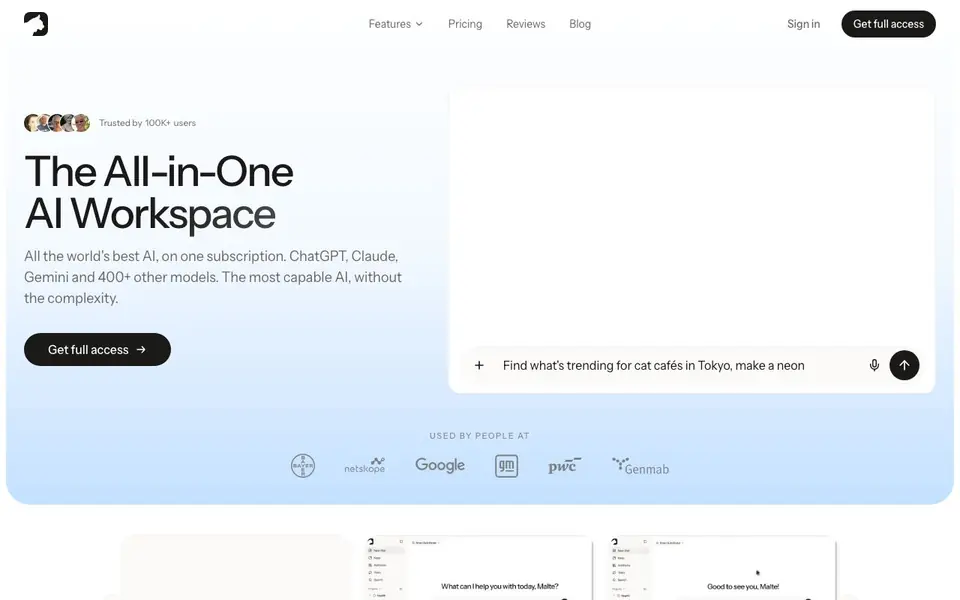The image size is (960, 600).
Task: Open the Blog link
Action: pyautogui.click(x=580, y=24)
